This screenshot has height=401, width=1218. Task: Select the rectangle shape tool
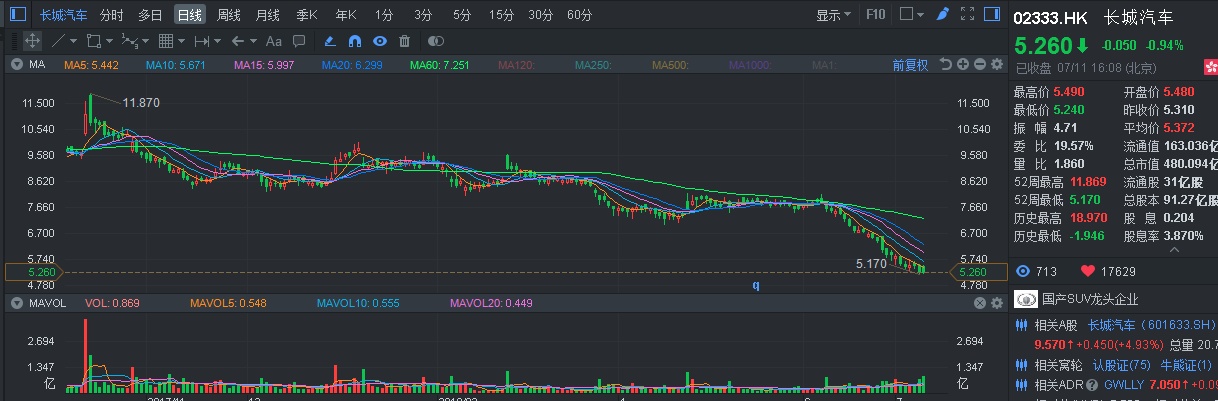tap(94, 41)
